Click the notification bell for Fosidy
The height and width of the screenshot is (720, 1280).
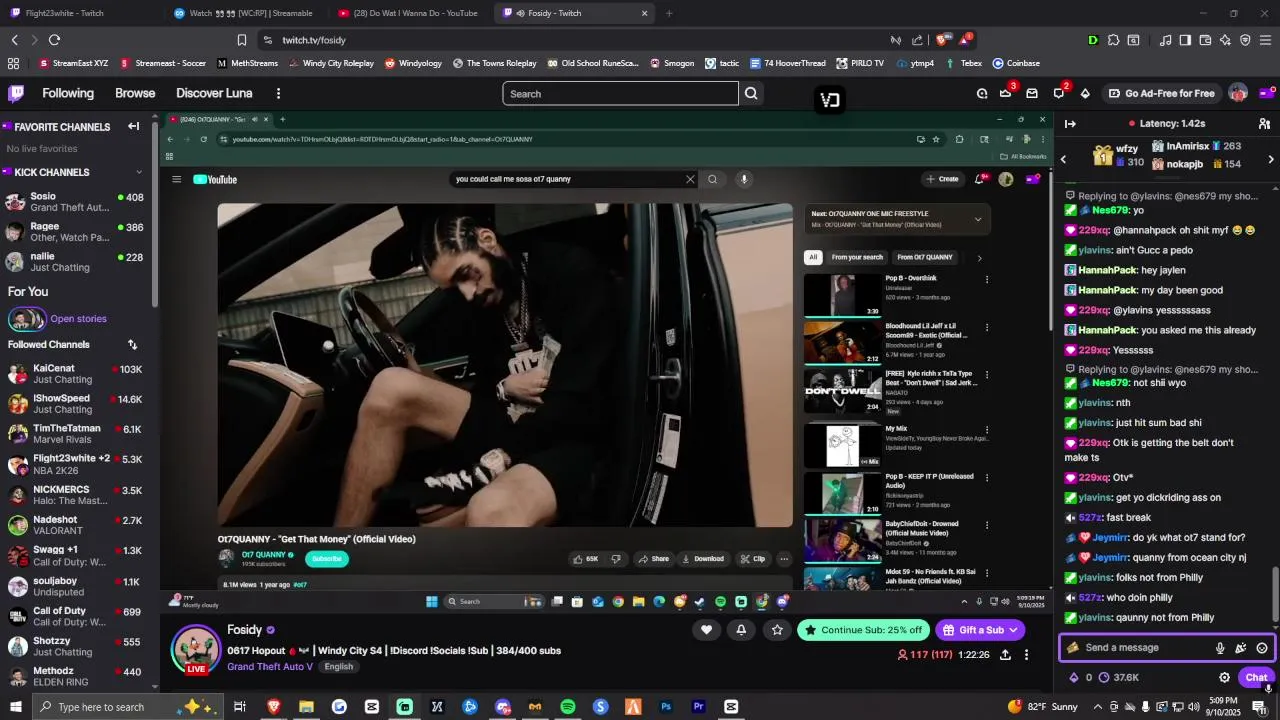pos(741,629)
